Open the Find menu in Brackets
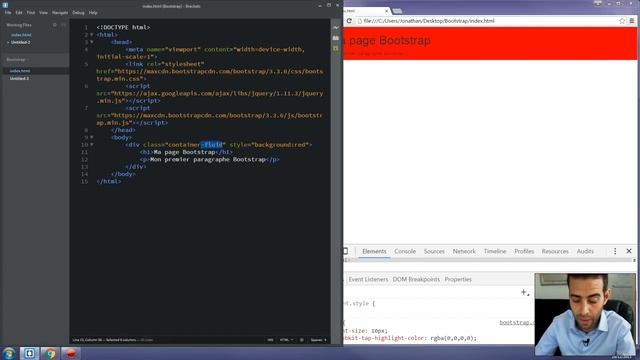 [31, 13]
